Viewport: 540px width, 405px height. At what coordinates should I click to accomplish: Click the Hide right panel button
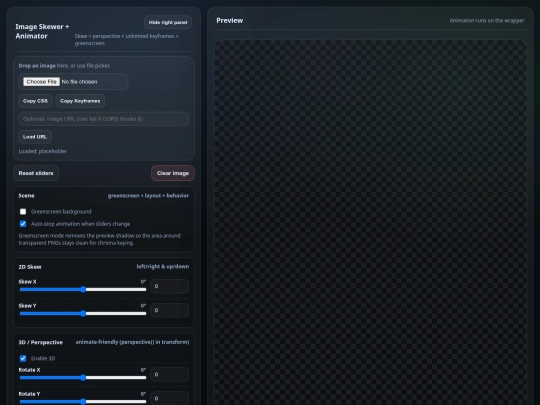168,22
